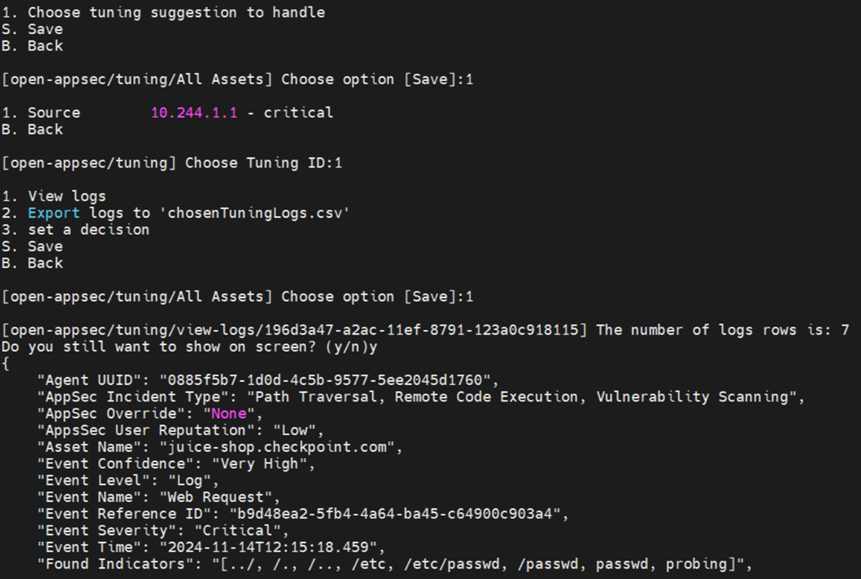Click the cyan word Export
This screenshot has width=861, height=579.
53,213
